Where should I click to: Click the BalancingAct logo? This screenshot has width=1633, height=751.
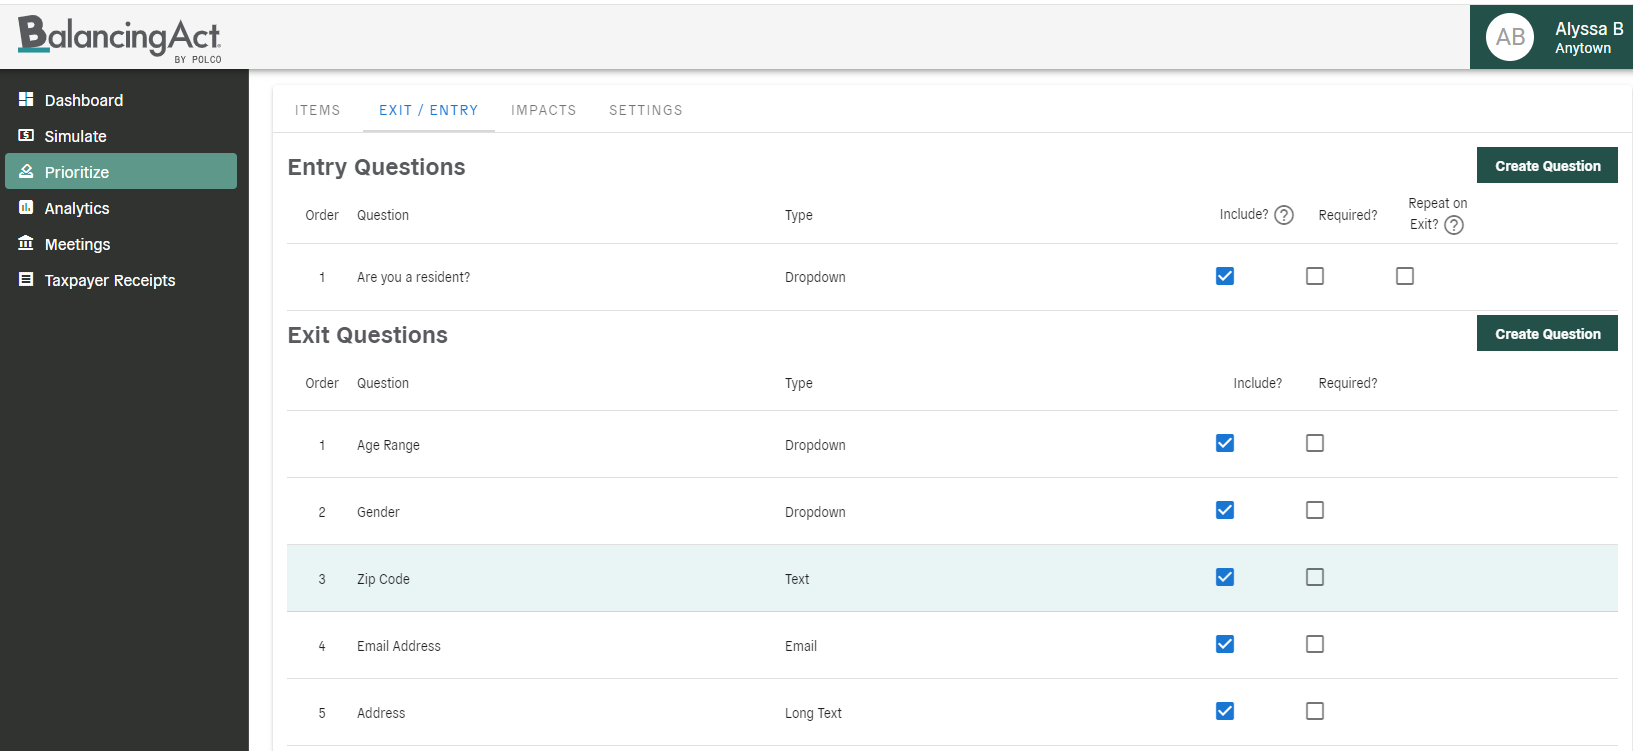coord(120,38)
